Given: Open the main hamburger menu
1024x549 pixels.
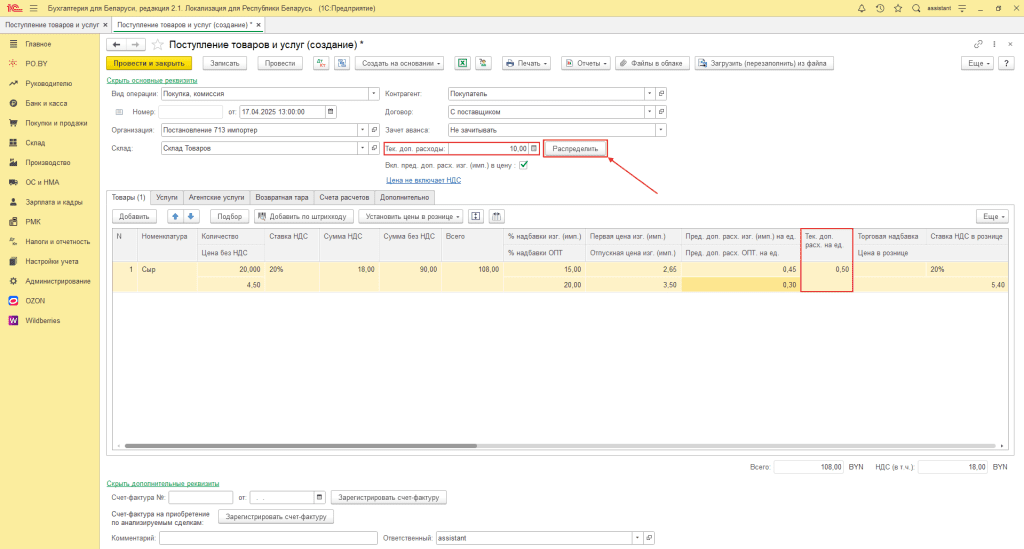Looking at the screenshot, I should (33, 8).
